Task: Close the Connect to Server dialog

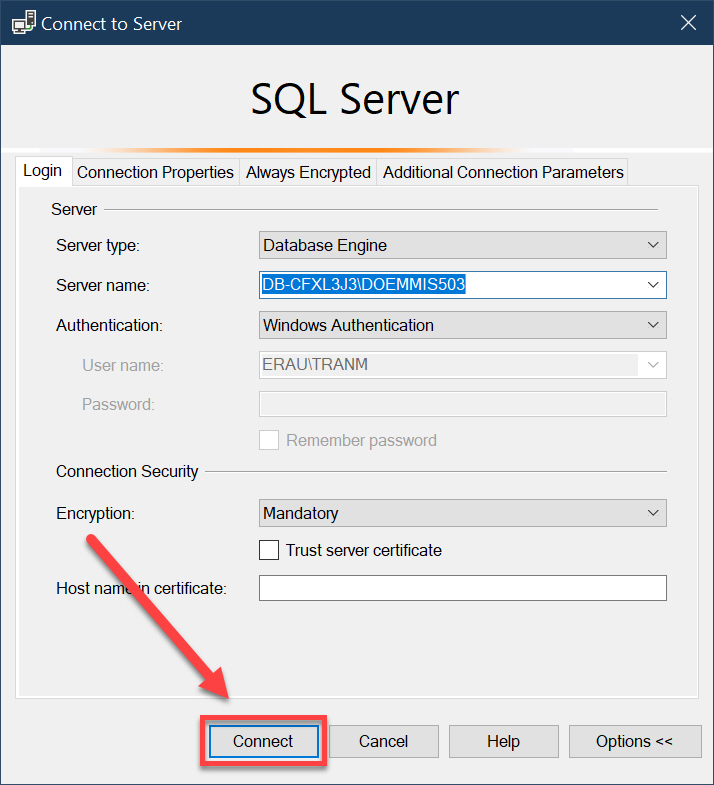Action: (x=688, y=23)
